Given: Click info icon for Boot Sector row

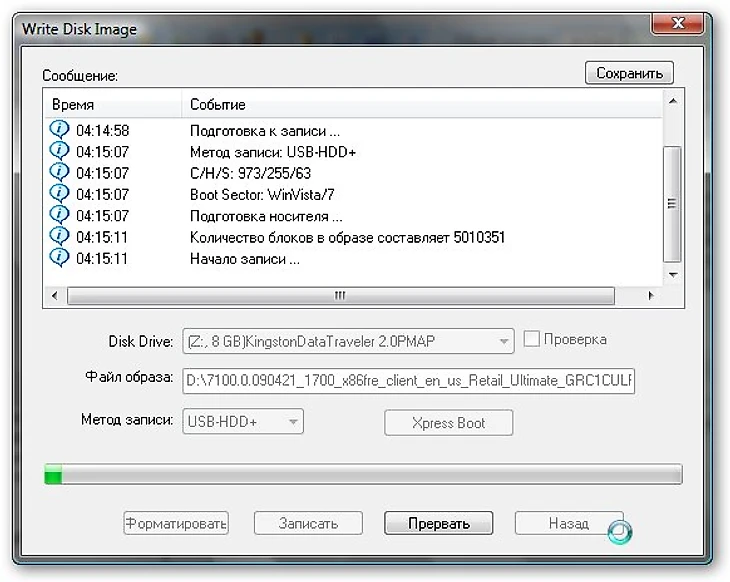Looking at the screenshot, I should (59, 194).
